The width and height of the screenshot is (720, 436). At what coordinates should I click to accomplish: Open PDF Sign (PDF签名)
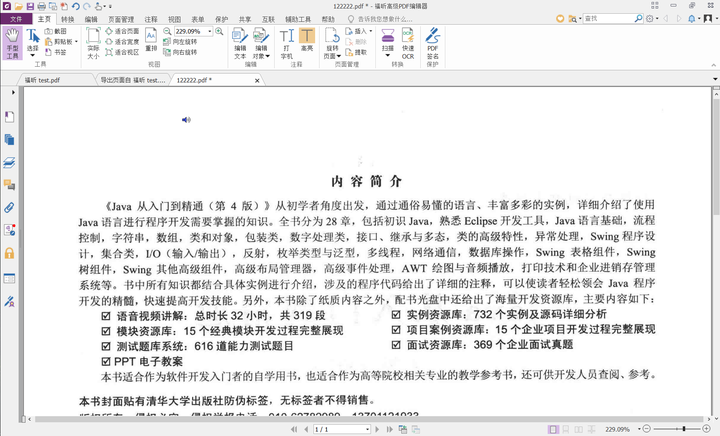tap(433, 43)
